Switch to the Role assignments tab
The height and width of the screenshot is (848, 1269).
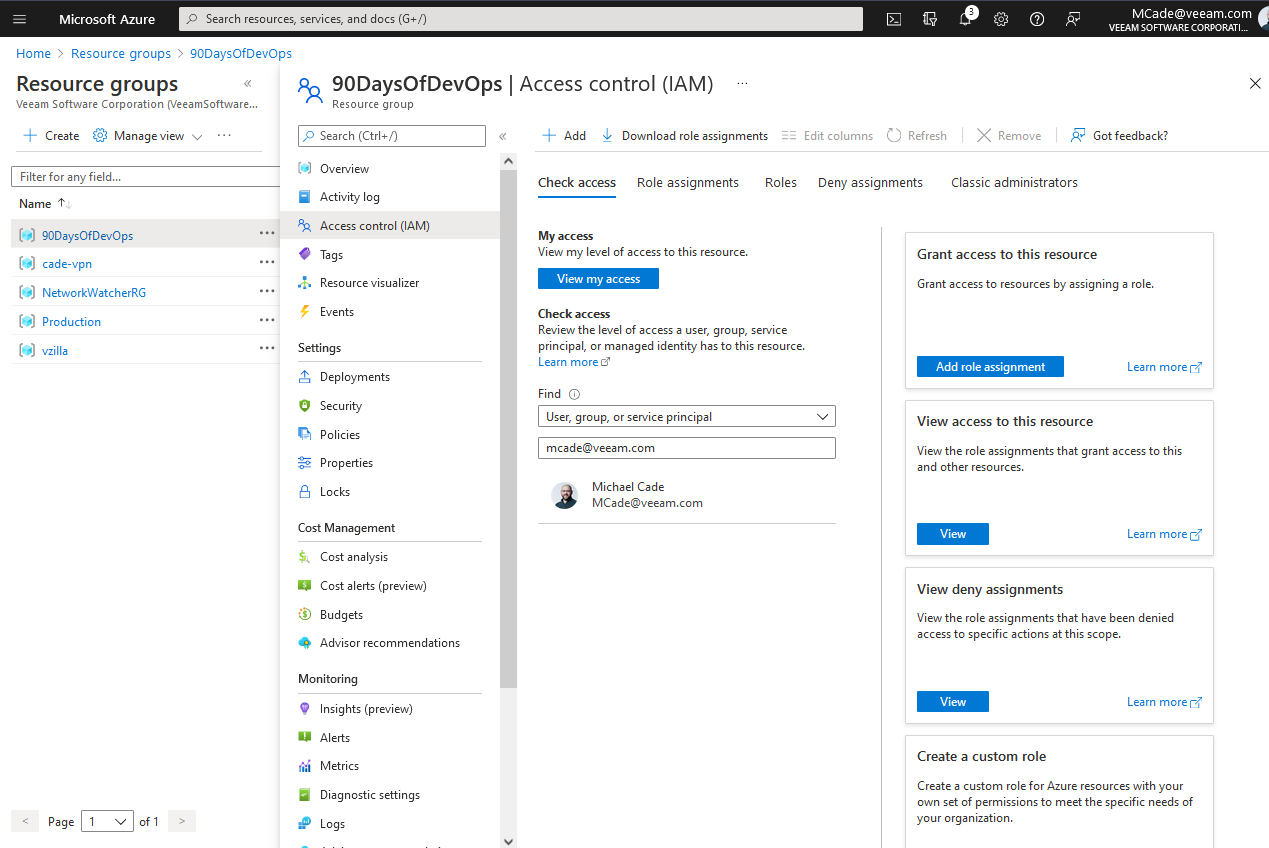click(x=688, y=183)
